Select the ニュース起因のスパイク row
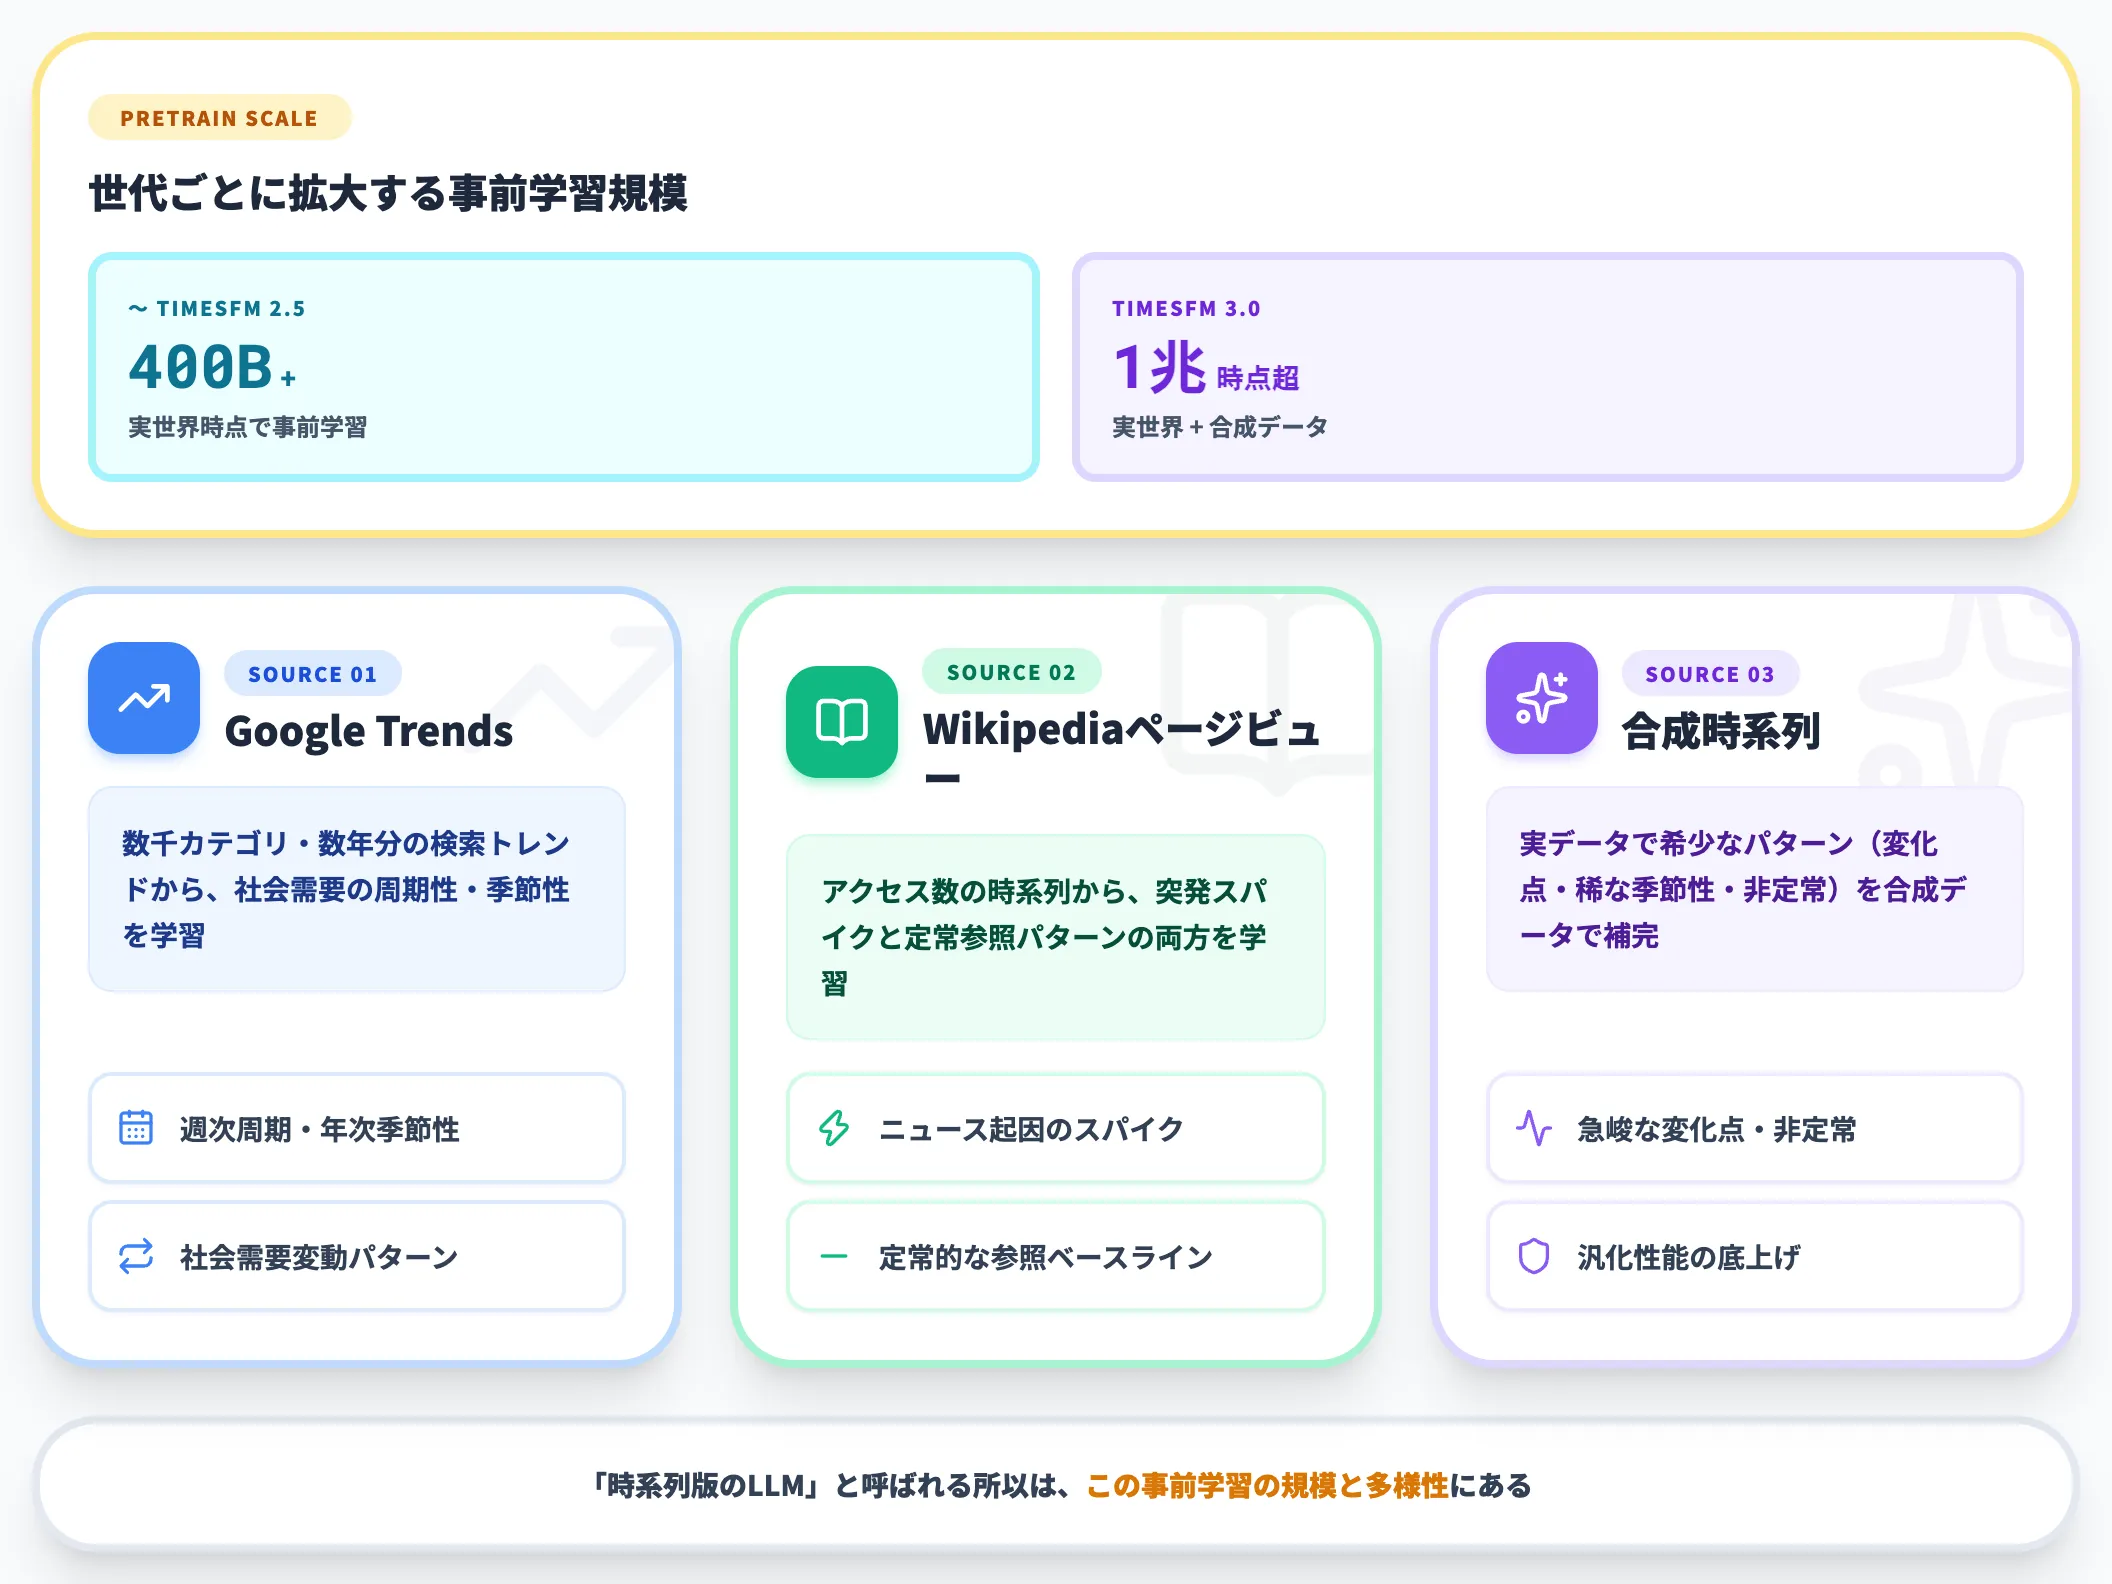The height and width of the screenshot is (1584, 2112). (x=1056, y=1128)
